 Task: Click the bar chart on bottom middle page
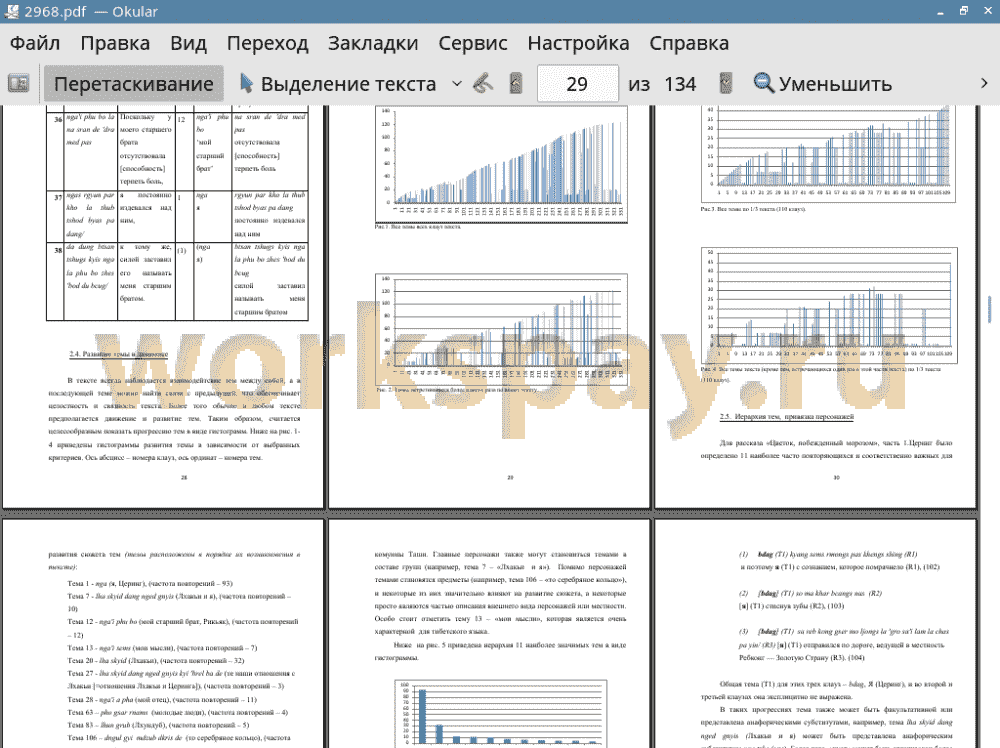501,713
